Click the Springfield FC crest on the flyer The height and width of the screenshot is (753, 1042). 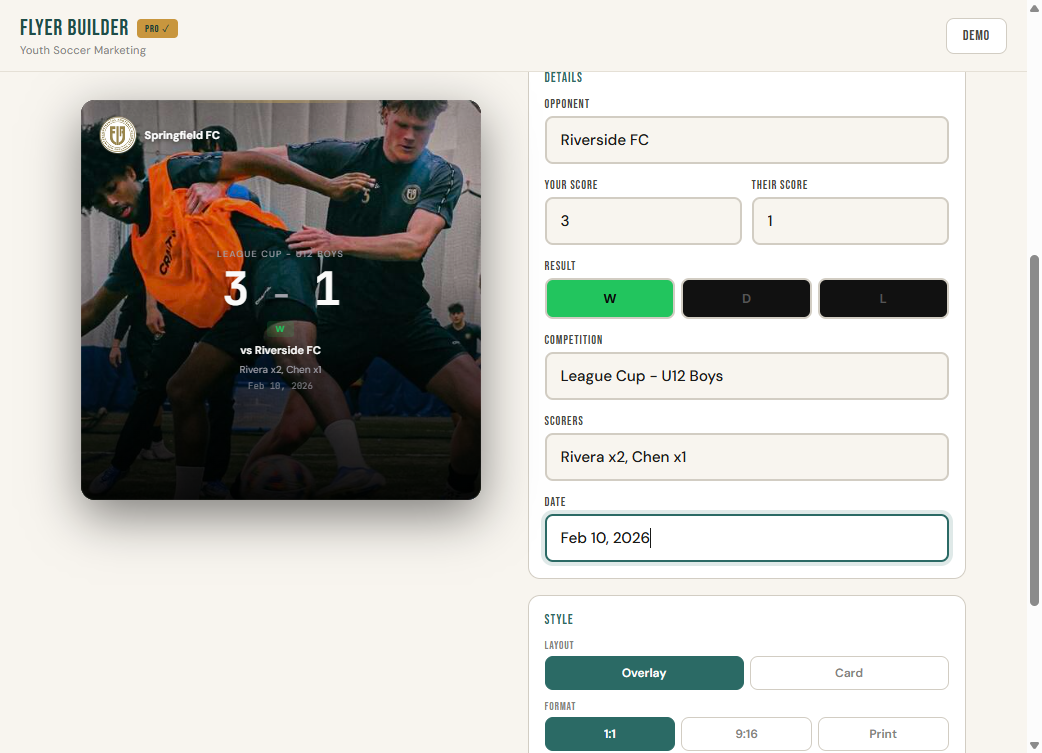pyautogui.click(x=118, y=135)
